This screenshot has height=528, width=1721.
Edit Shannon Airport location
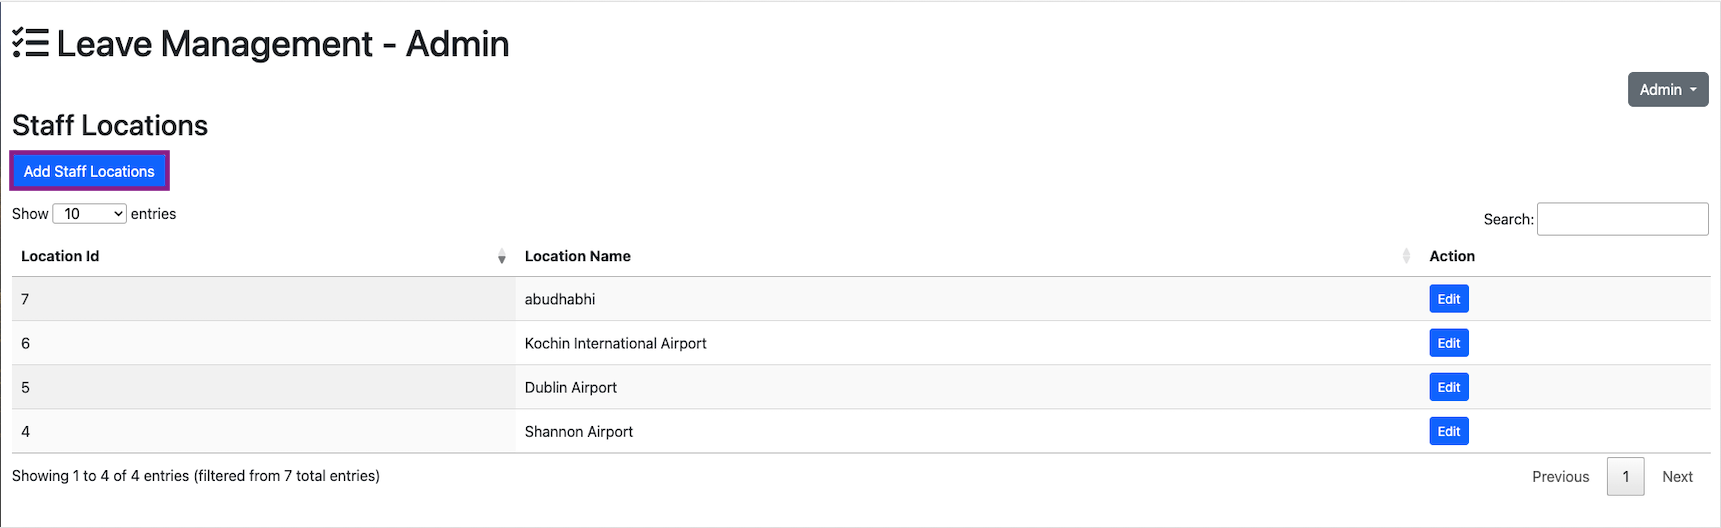pos(1448,431)
